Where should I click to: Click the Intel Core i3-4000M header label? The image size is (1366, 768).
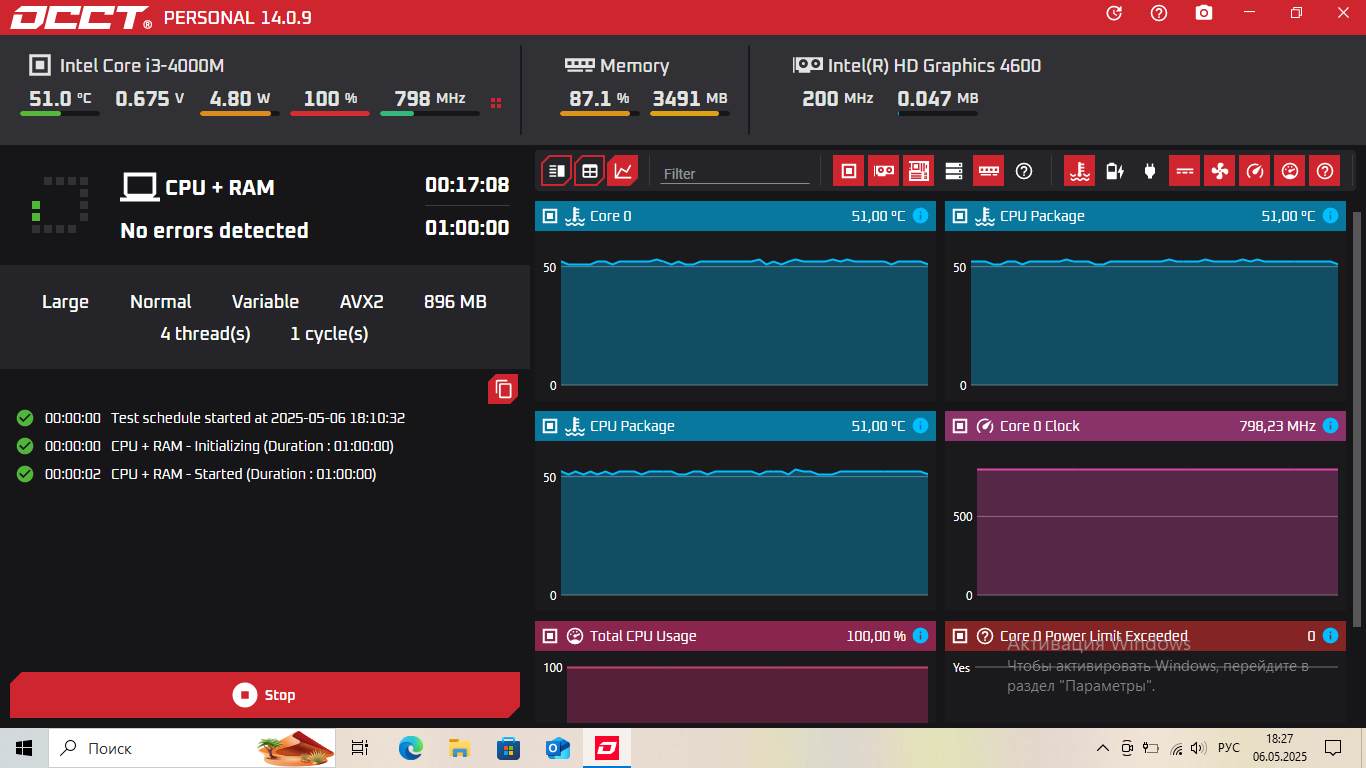(x=142, y=66)
